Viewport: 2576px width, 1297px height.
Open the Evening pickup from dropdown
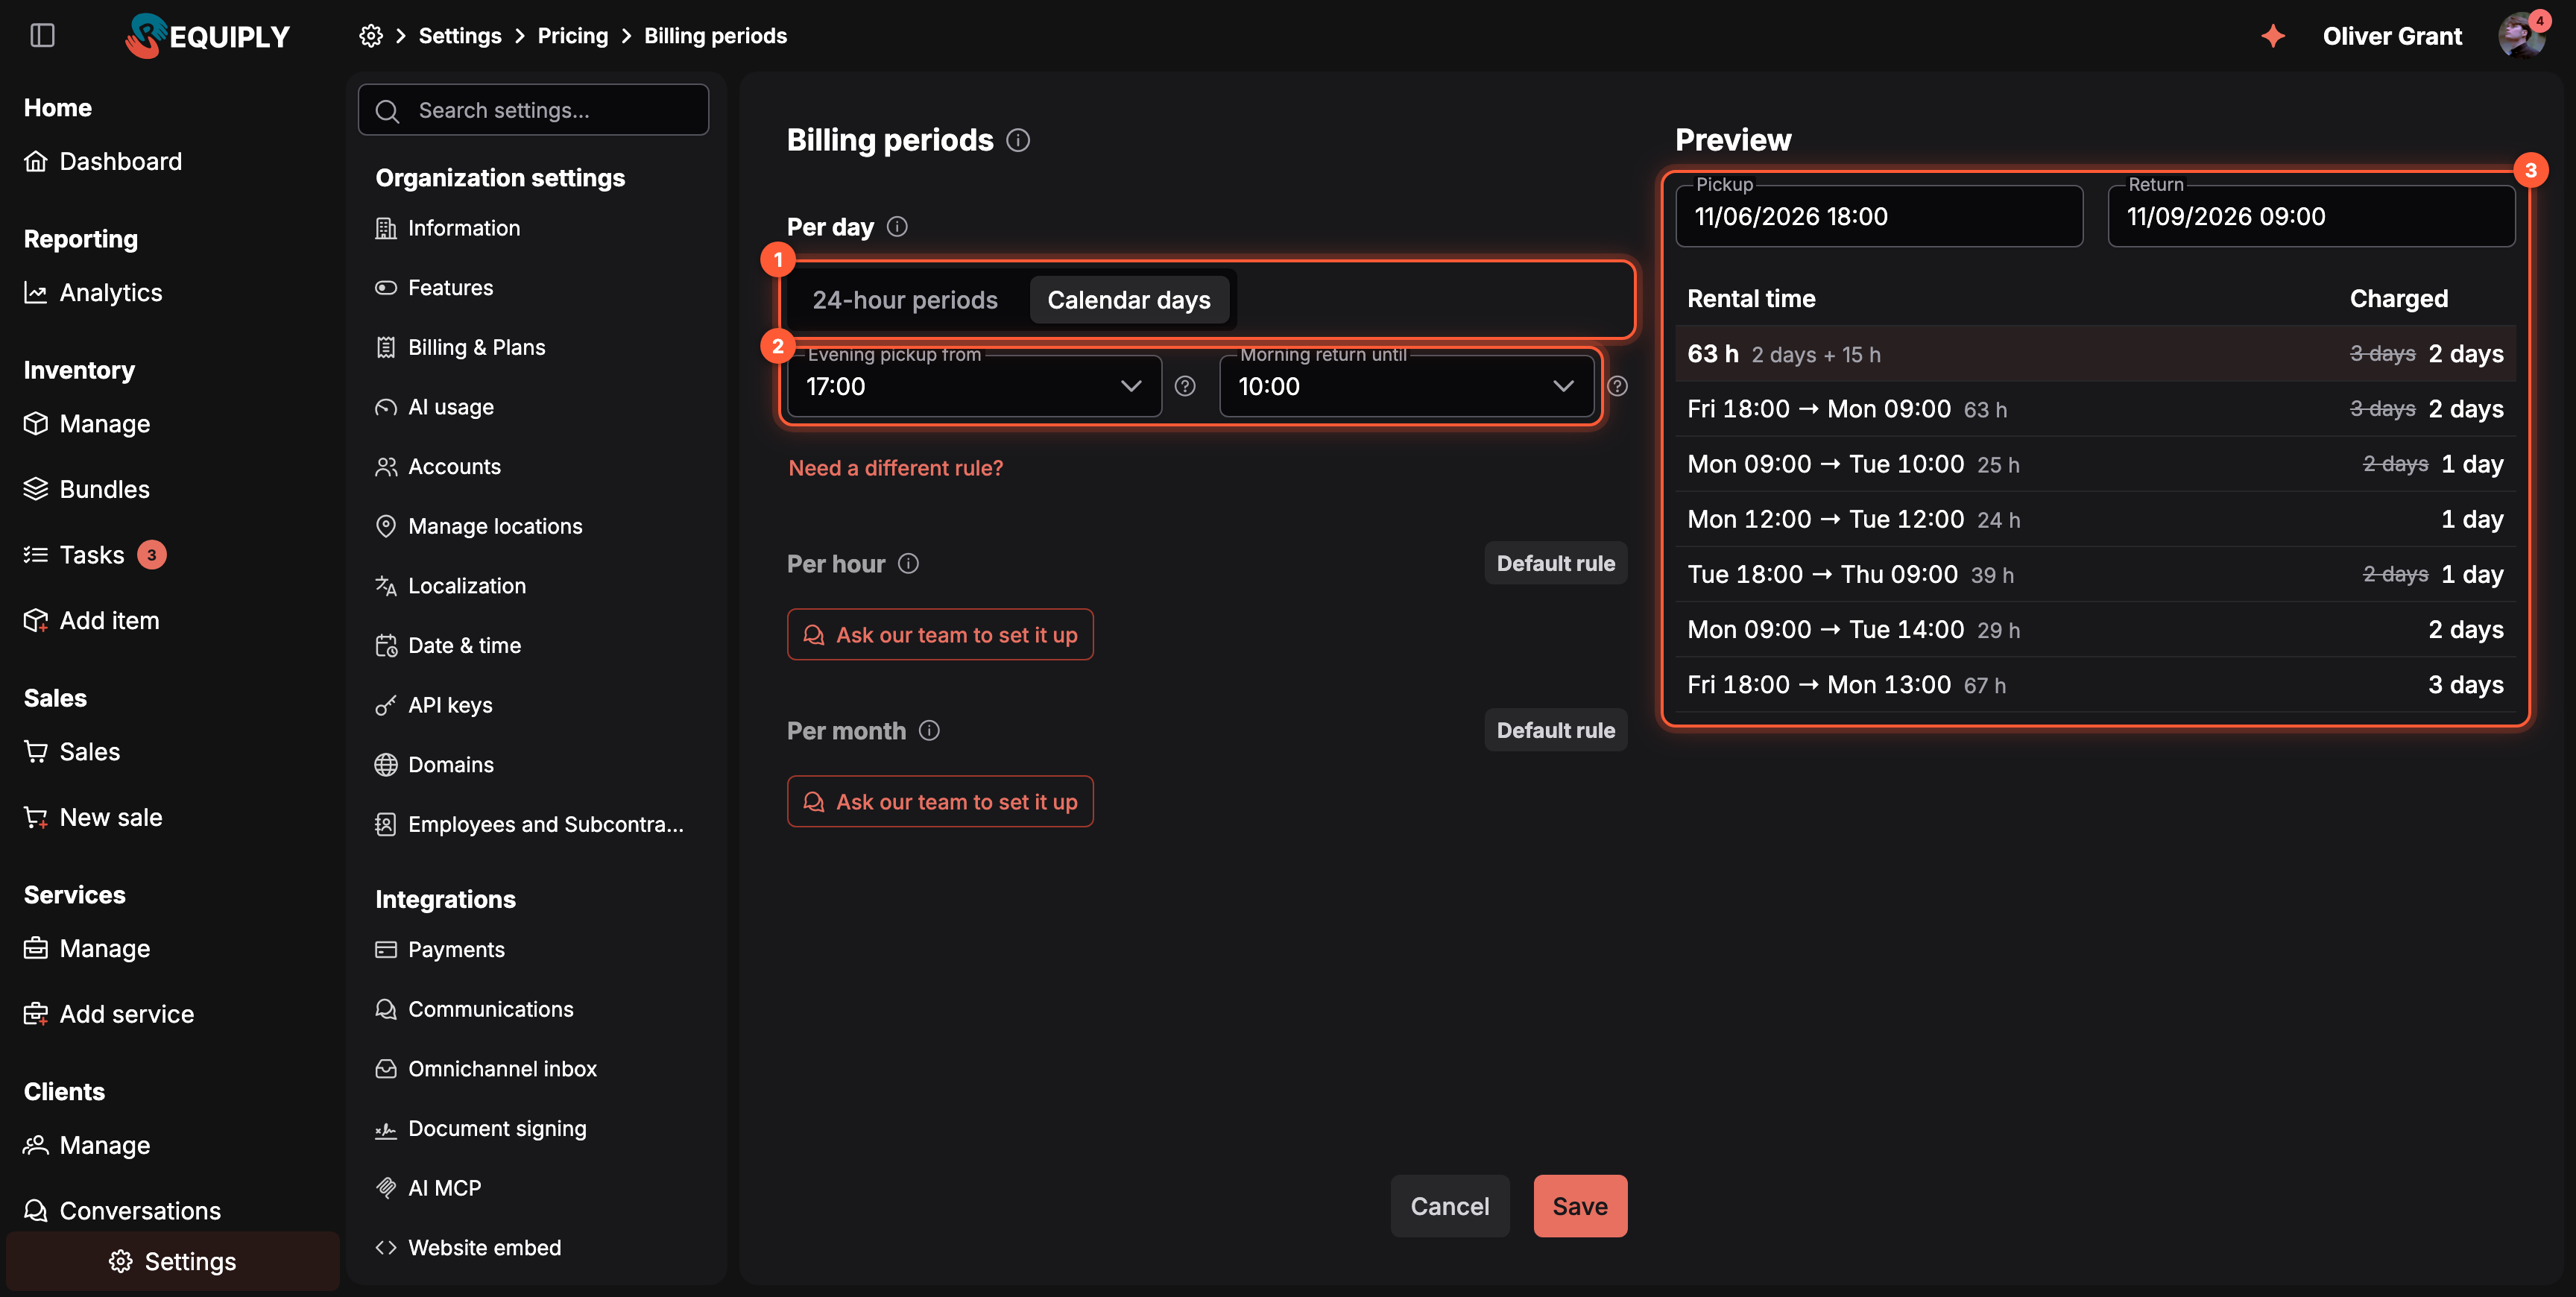coord(974,386)
